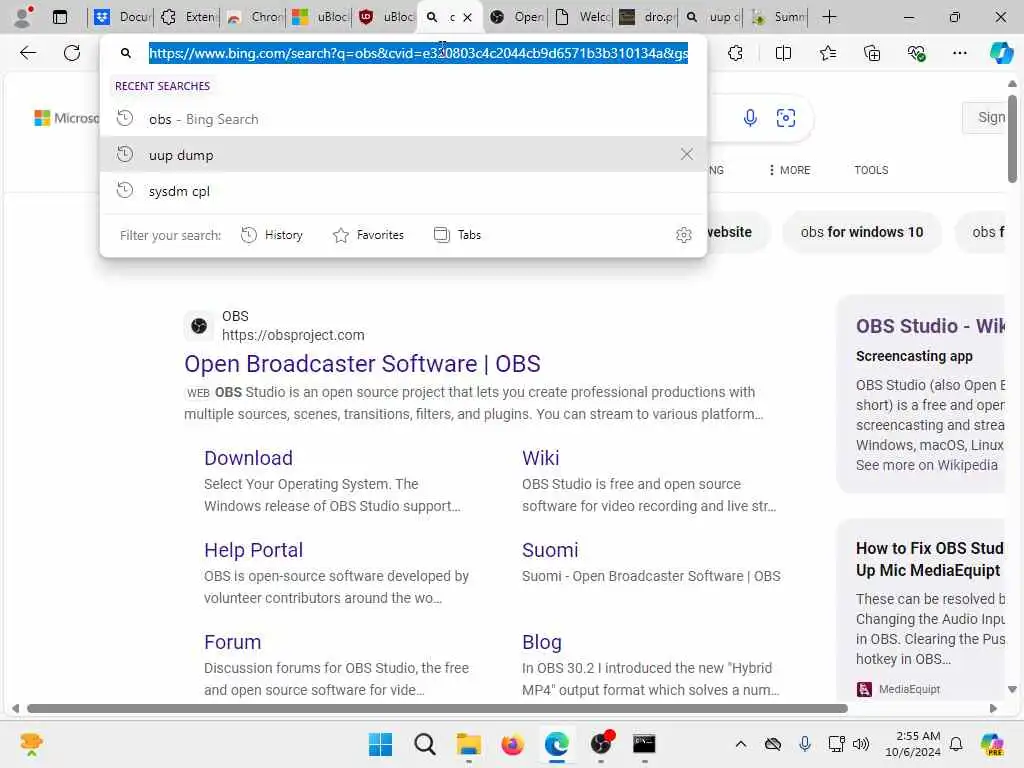Viewport: 1024px width, 768px height.
Task: Open Bing visual search camera icon
Action: click(x=786, y=118)
